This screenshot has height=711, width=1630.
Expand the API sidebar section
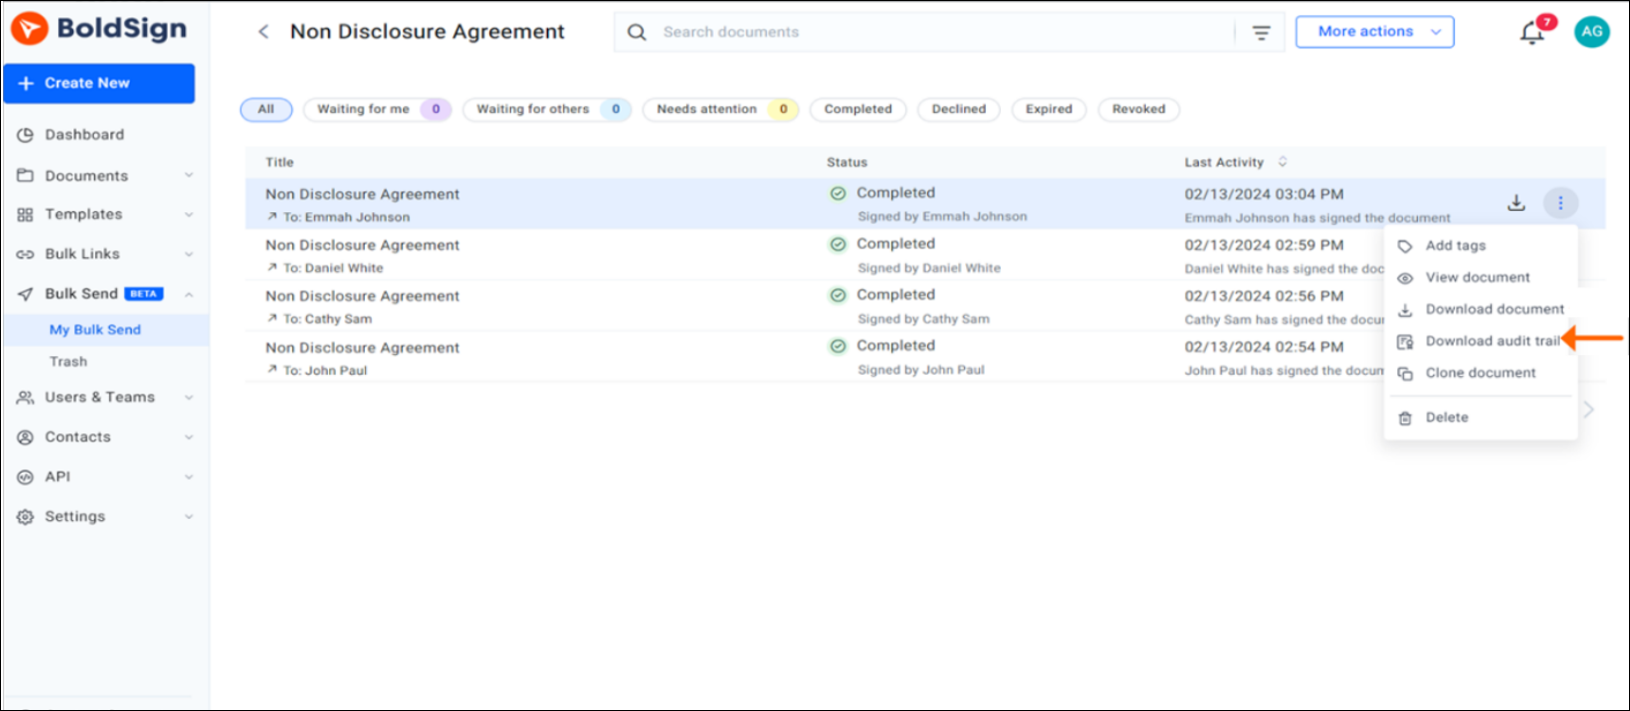click(x=189, y=477)
